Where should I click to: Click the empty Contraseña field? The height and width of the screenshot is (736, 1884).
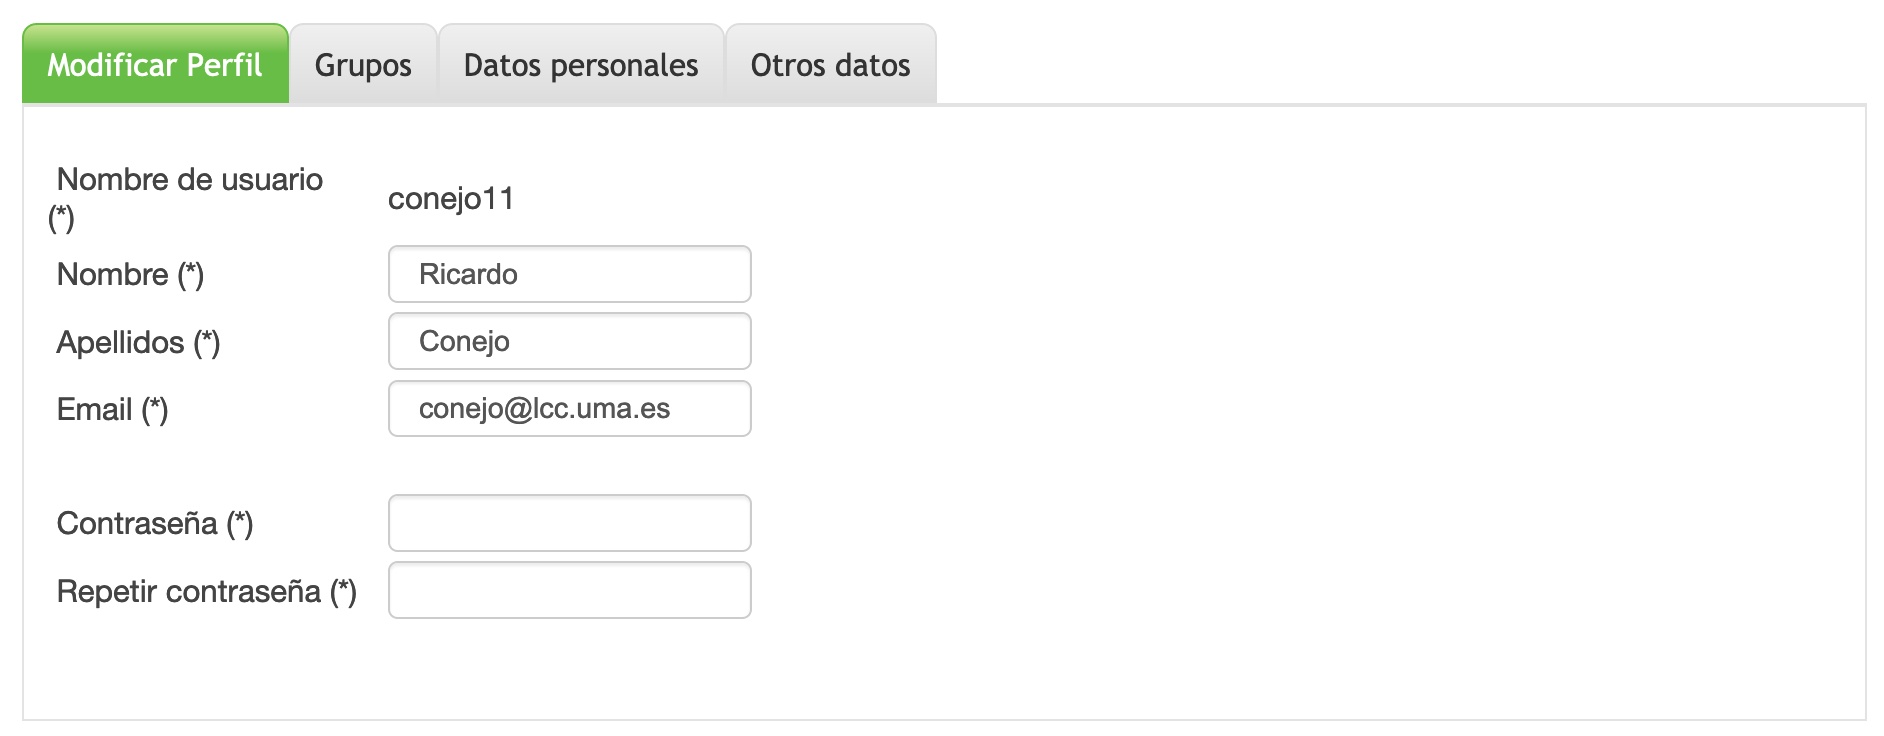coord(569,523)
